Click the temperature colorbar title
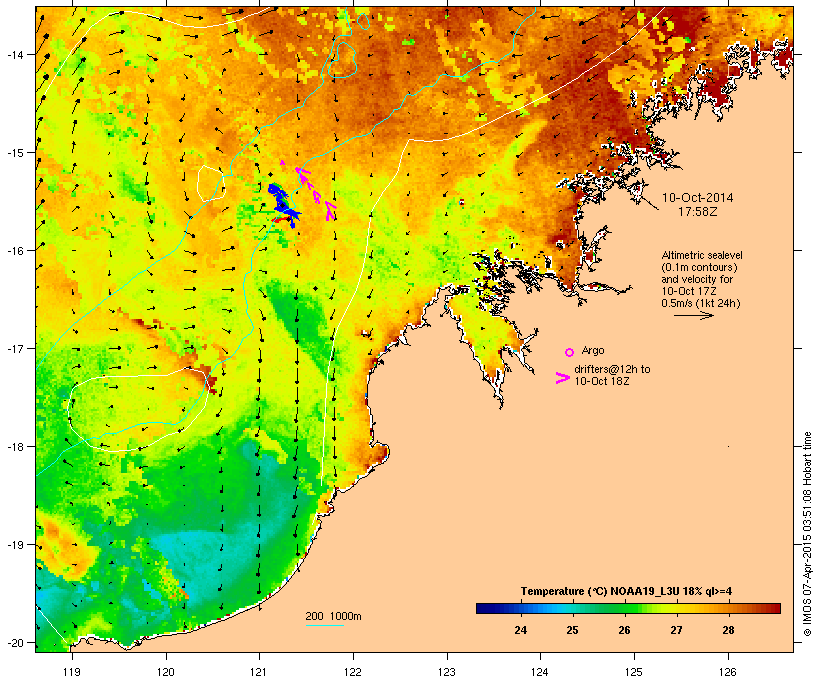This screenshot has width=820, height=680. [x=626, y=591]
